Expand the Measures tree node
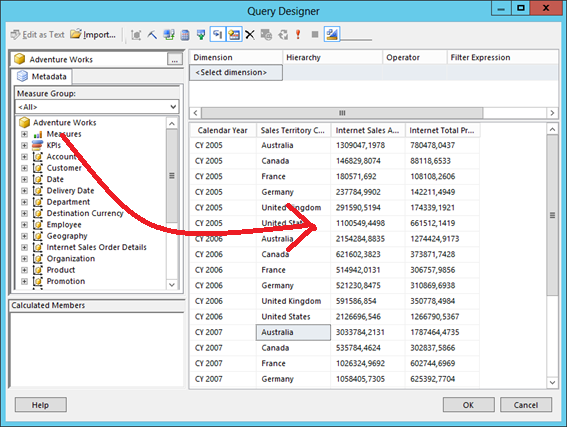Image resolution: width=567 pixels, height=427 pixels. pyautogui.click(x=24, y=134)
